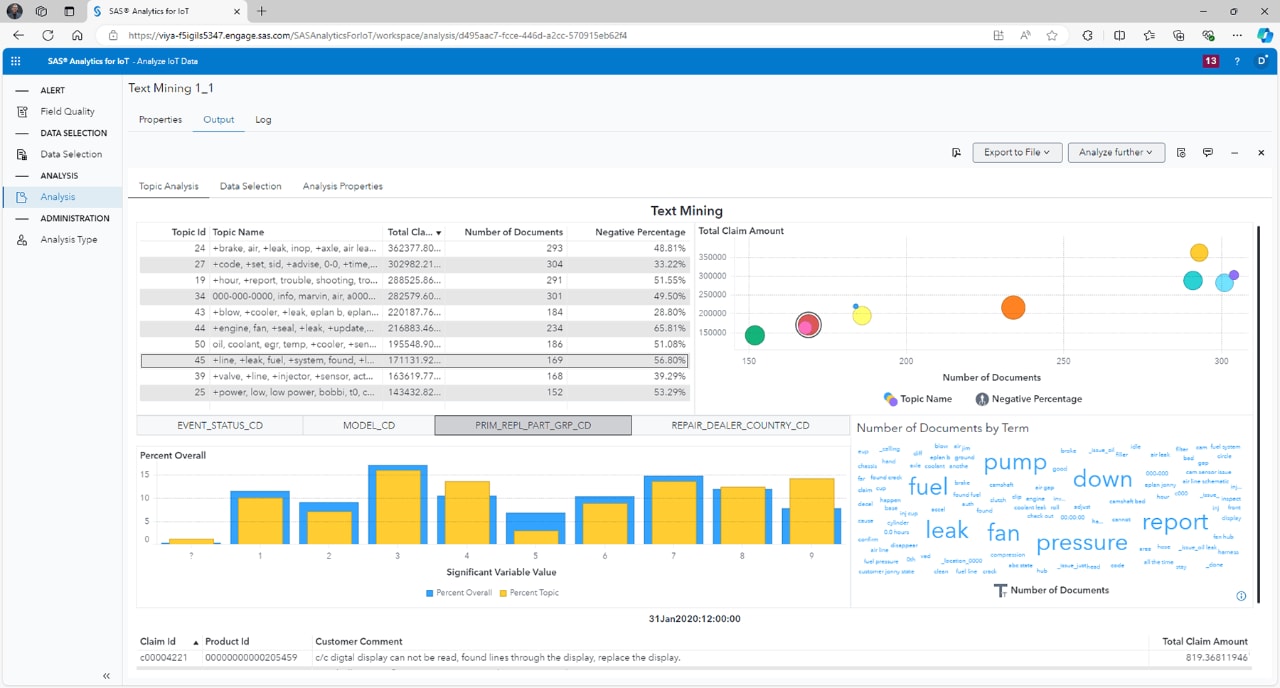
Task: Go back in the browser
Action: [18, 35]
